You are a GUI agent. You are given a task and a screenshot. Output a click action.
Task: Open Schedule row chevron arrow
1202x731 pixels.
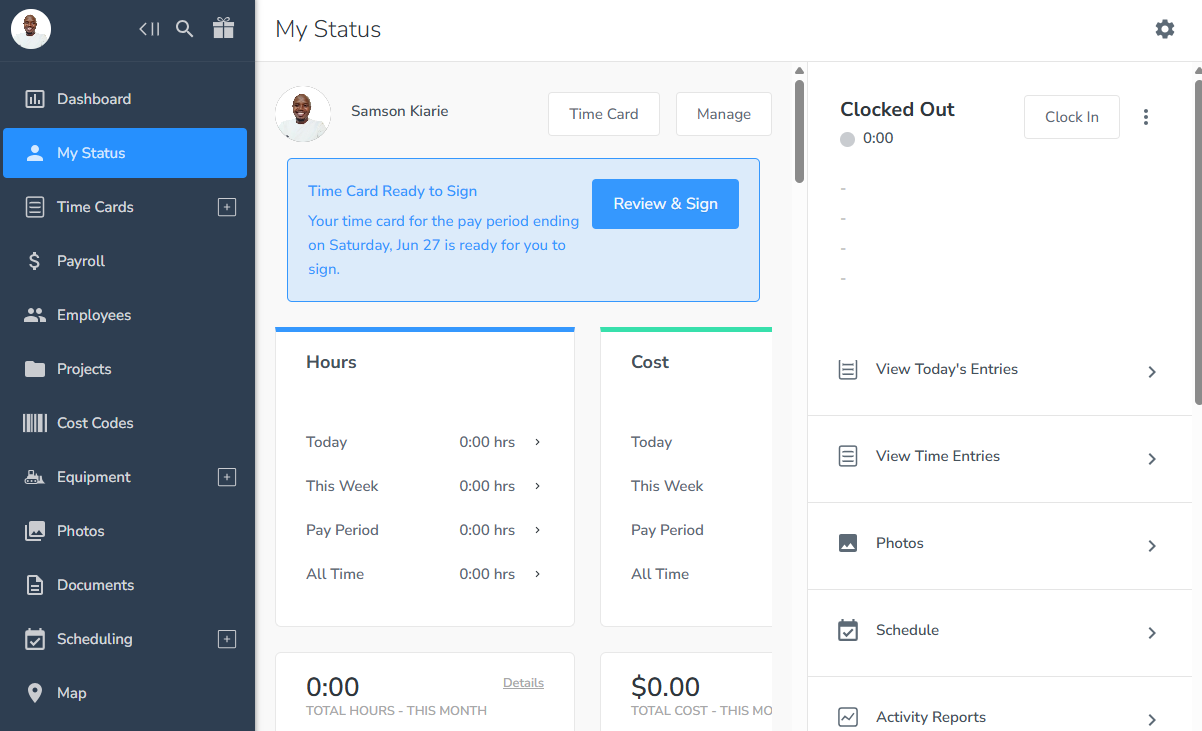[x=1152, y=633]
